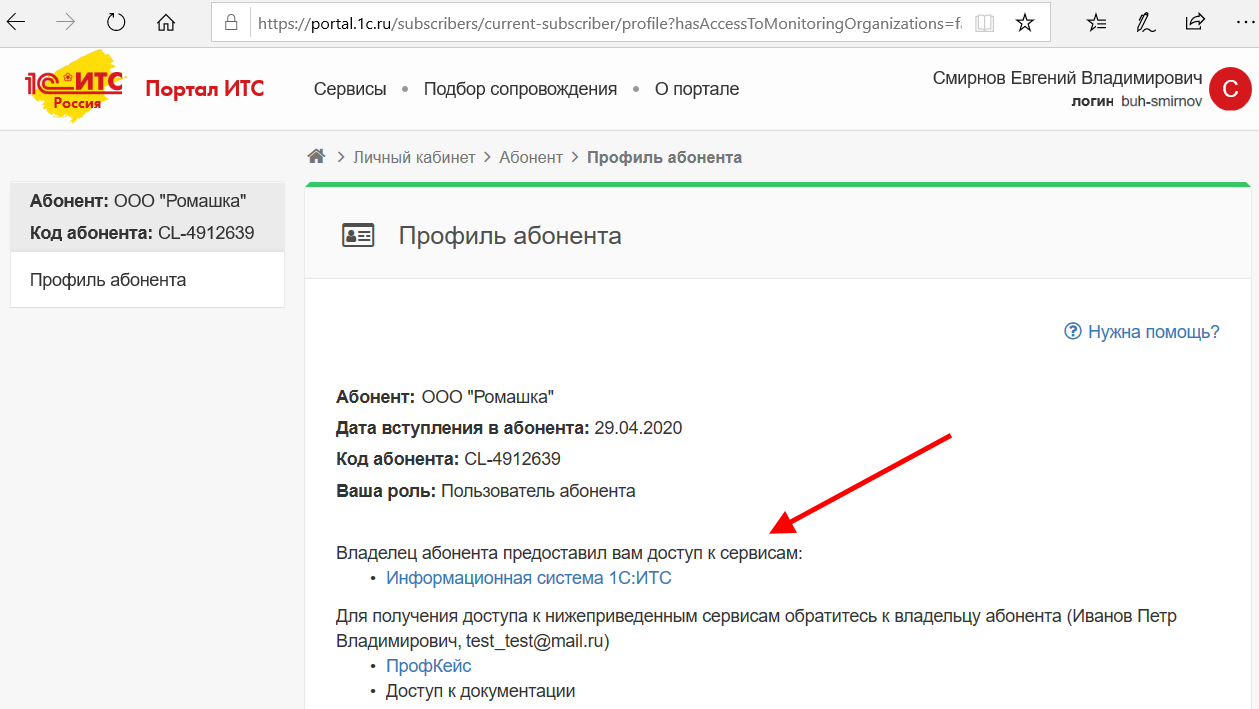
Task: Open О портале menu item
Action: pyautogui.click(x=697, y=89)
